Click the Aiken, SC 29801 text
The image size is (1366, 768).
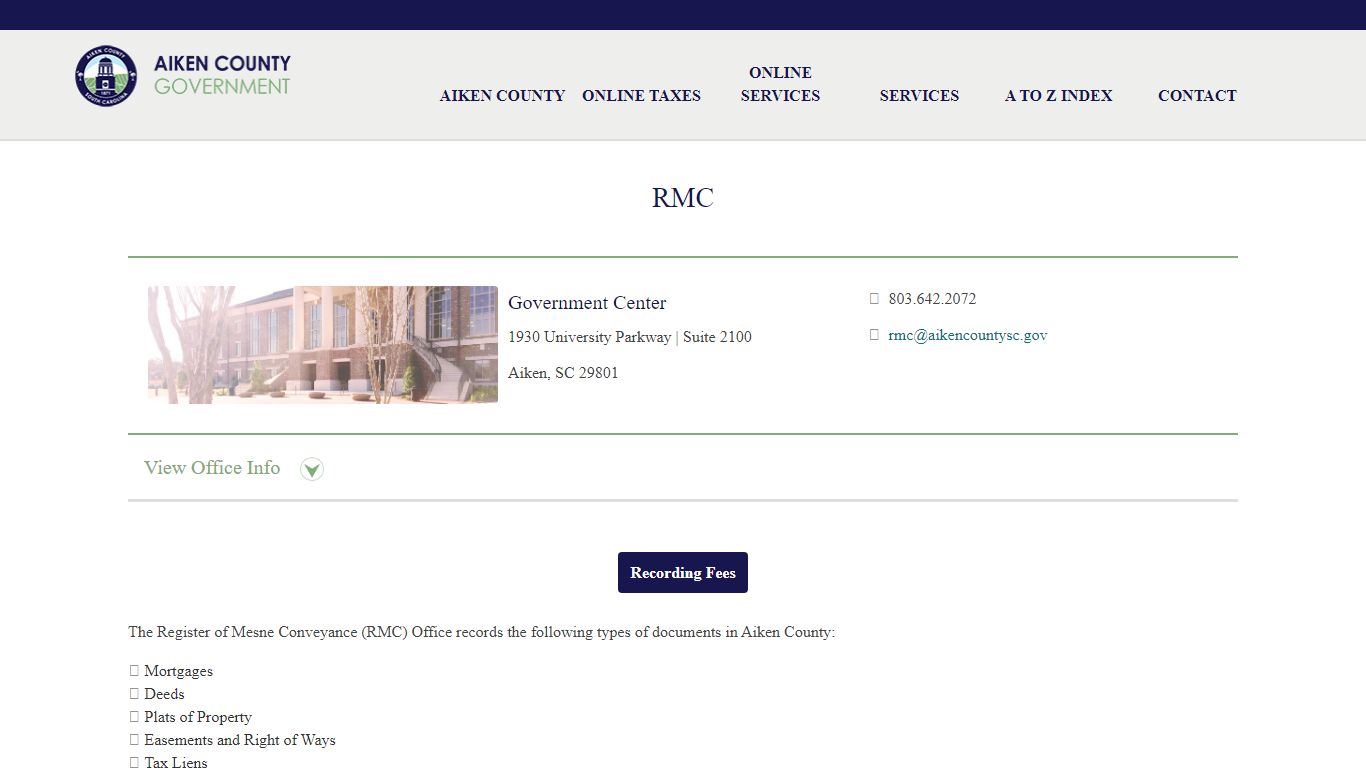pos(563,373)
